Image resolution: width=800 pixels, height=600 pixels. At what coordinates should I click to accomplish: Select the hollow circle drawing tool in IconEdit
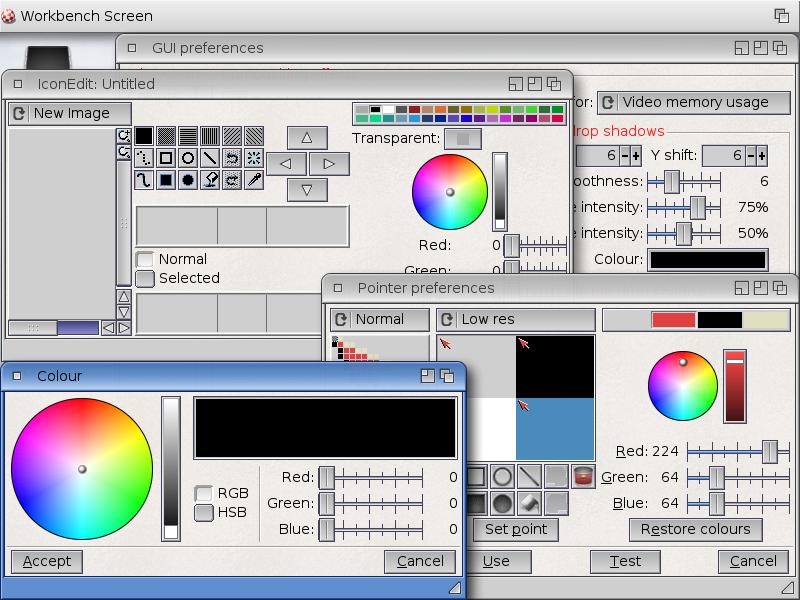pos(188,158)
